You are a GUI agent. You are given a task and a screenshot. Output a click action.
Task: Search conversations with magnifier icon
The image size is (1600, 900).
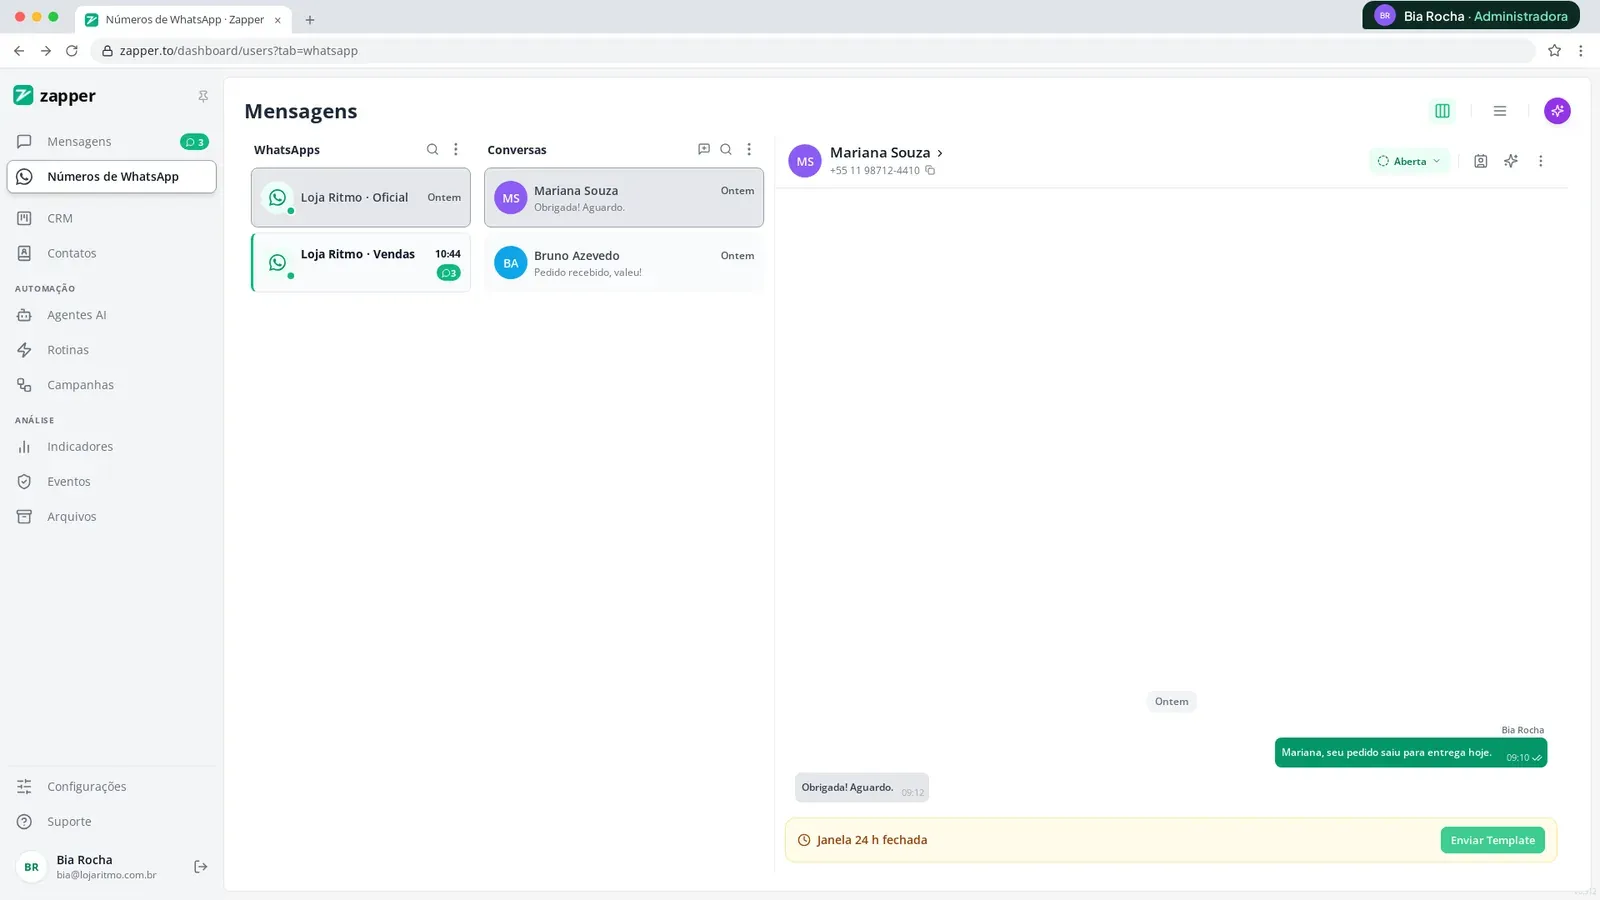(726, 149)
